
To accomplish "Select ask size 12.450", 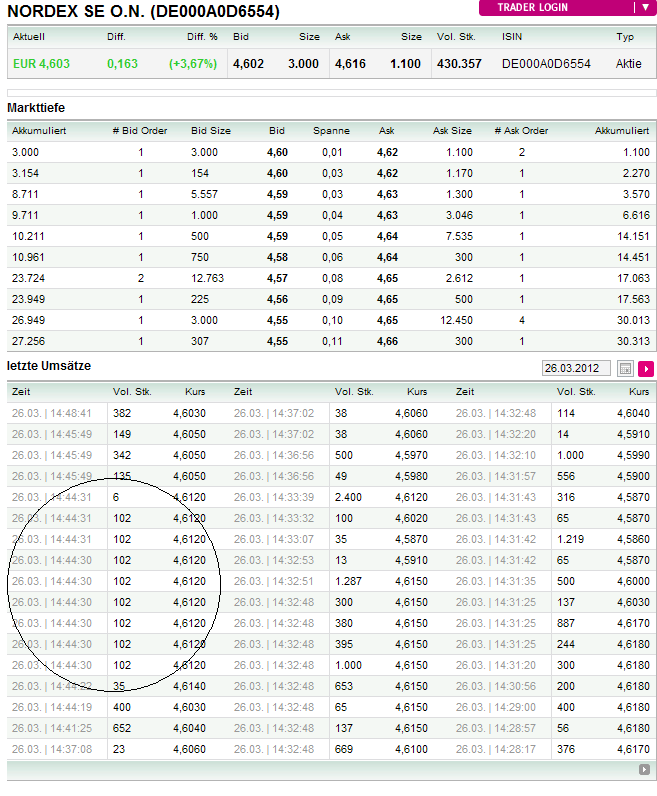I will click(x=456, y=321).
